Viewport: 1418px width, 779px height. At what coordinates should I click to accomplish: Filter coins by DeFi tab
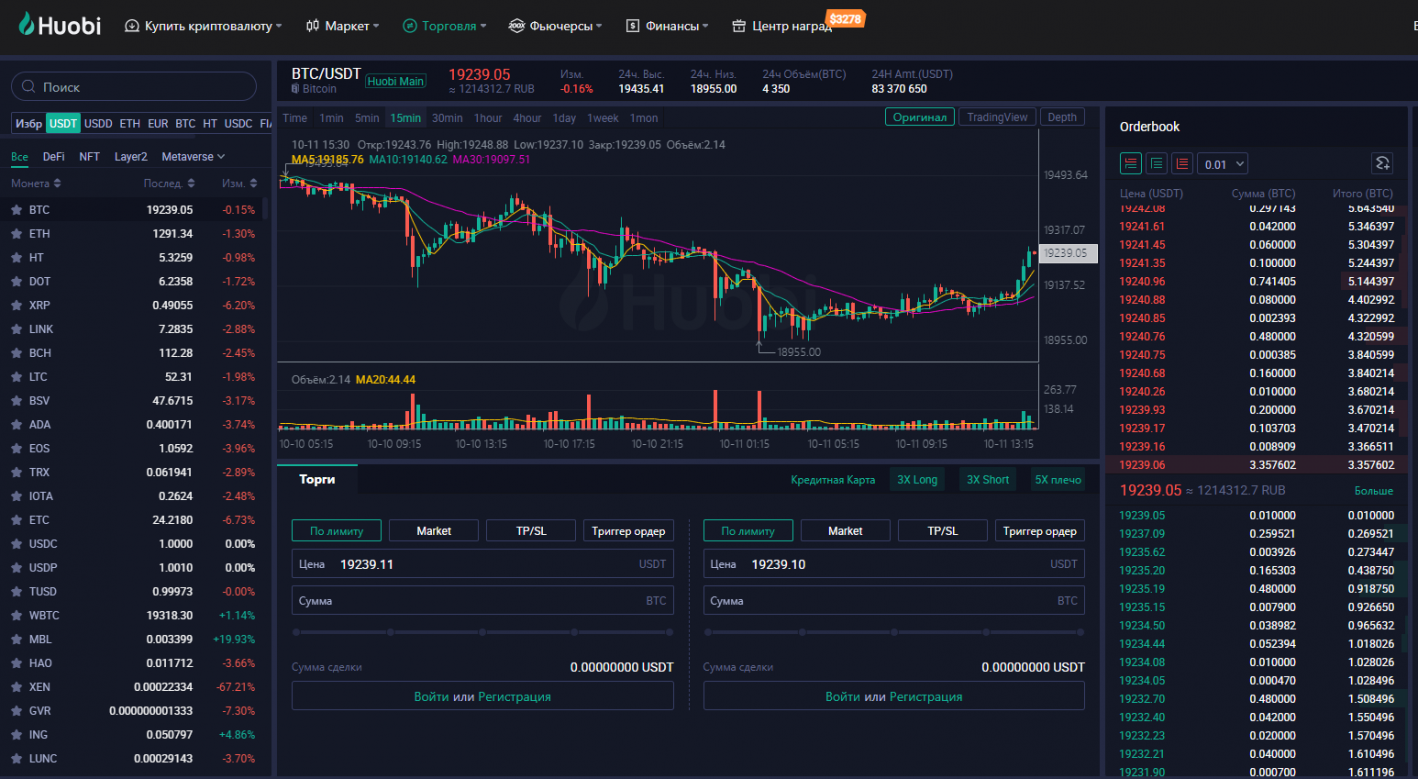[54, 157]
